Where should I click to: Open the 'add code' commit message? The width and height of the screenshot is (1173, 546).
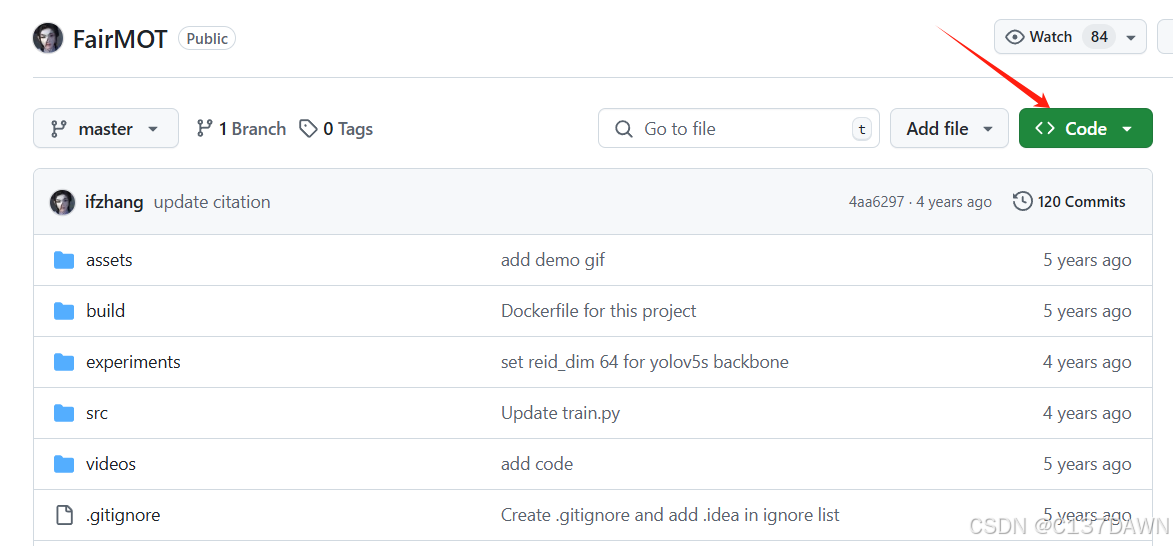click(x=537, y=464)
